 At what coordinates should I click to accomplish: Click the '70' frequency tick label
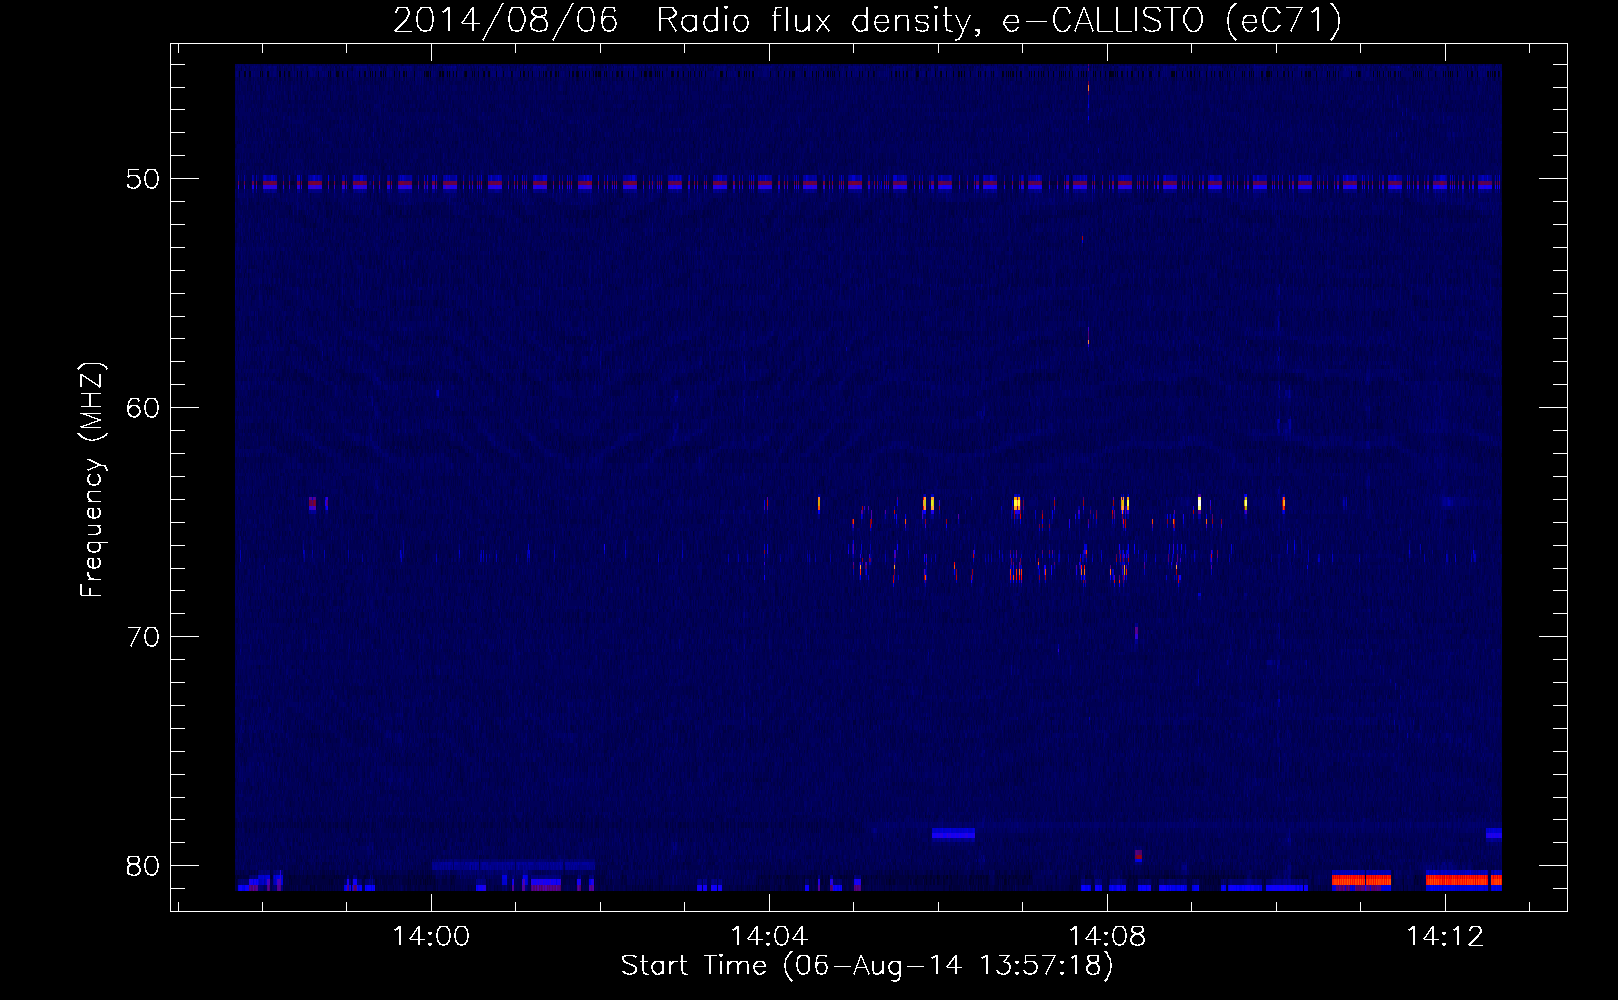pos(143,637)
